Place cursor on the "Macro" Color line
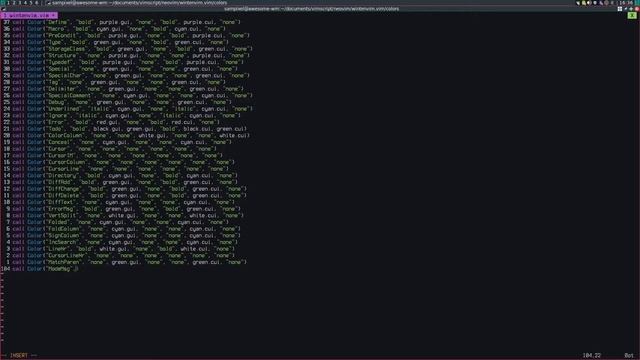 point(119,29)
